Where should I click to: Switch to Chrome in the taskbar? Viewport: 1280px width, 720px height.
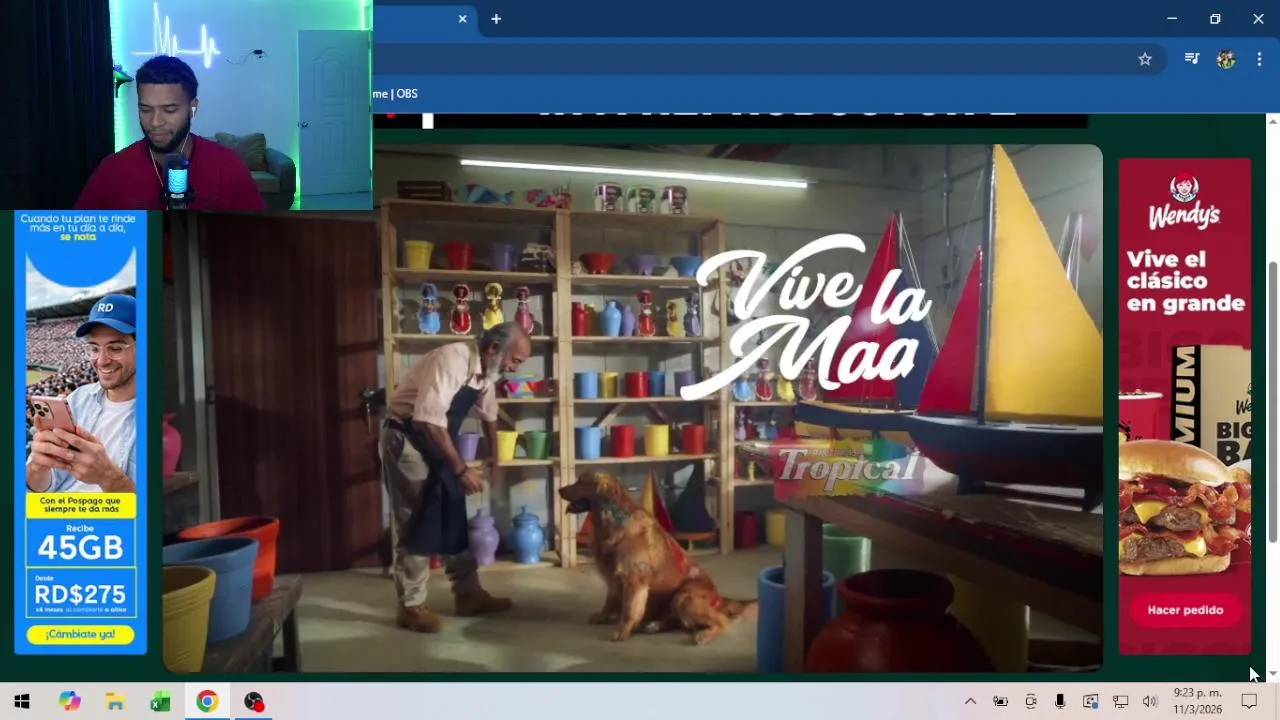[207, 702]
